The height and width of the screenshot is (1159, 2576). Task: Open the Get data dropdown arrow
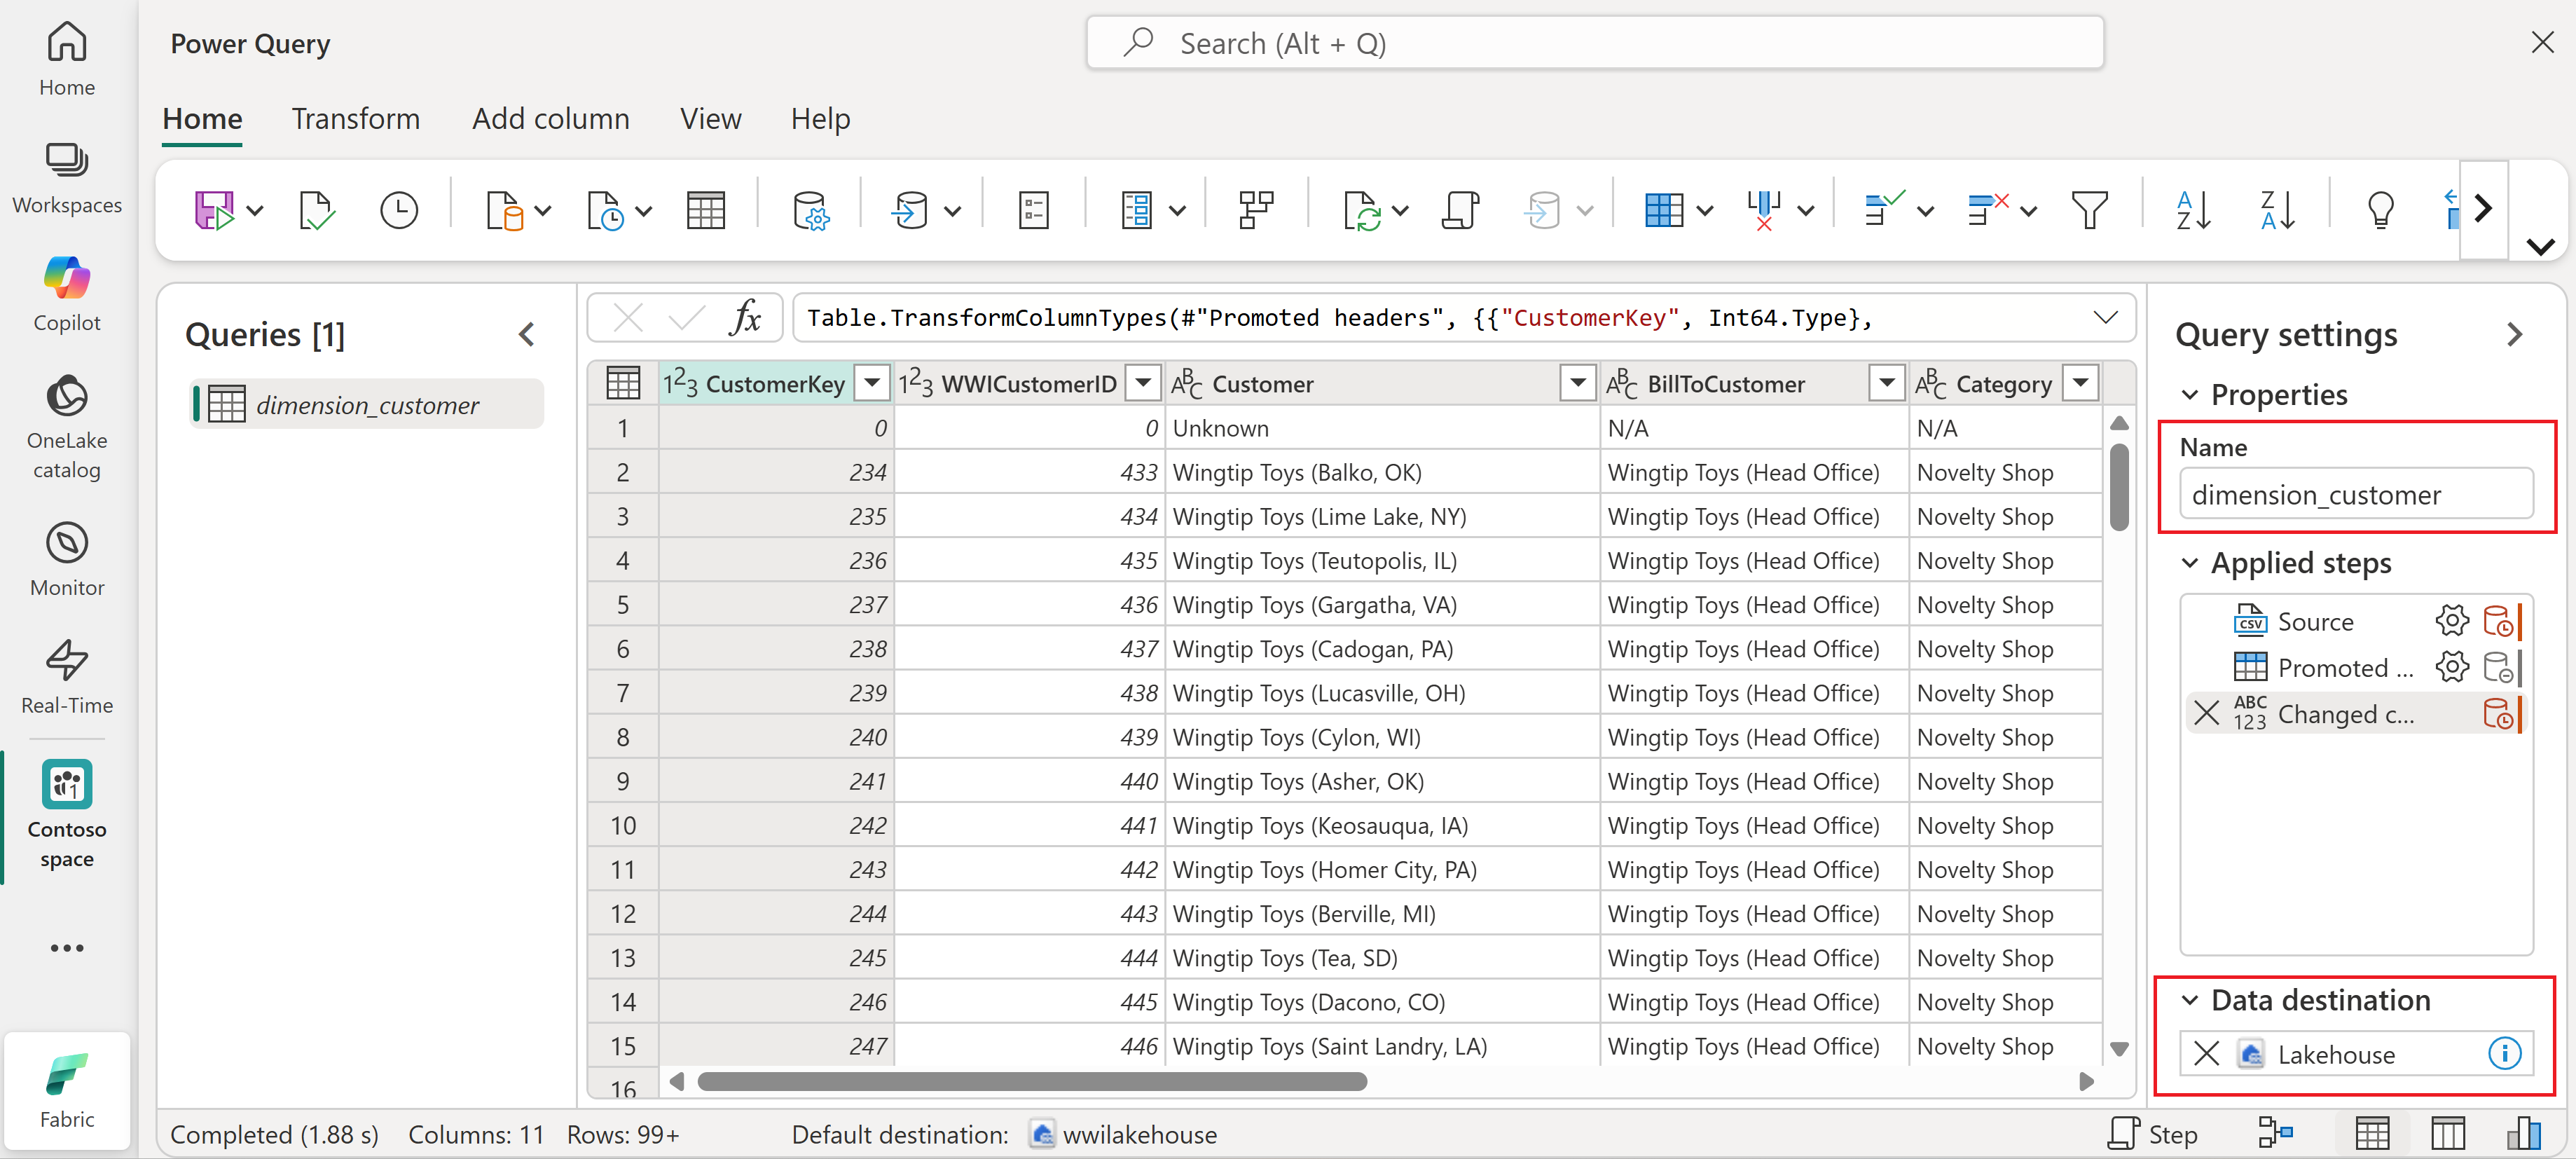pos(543,211)
